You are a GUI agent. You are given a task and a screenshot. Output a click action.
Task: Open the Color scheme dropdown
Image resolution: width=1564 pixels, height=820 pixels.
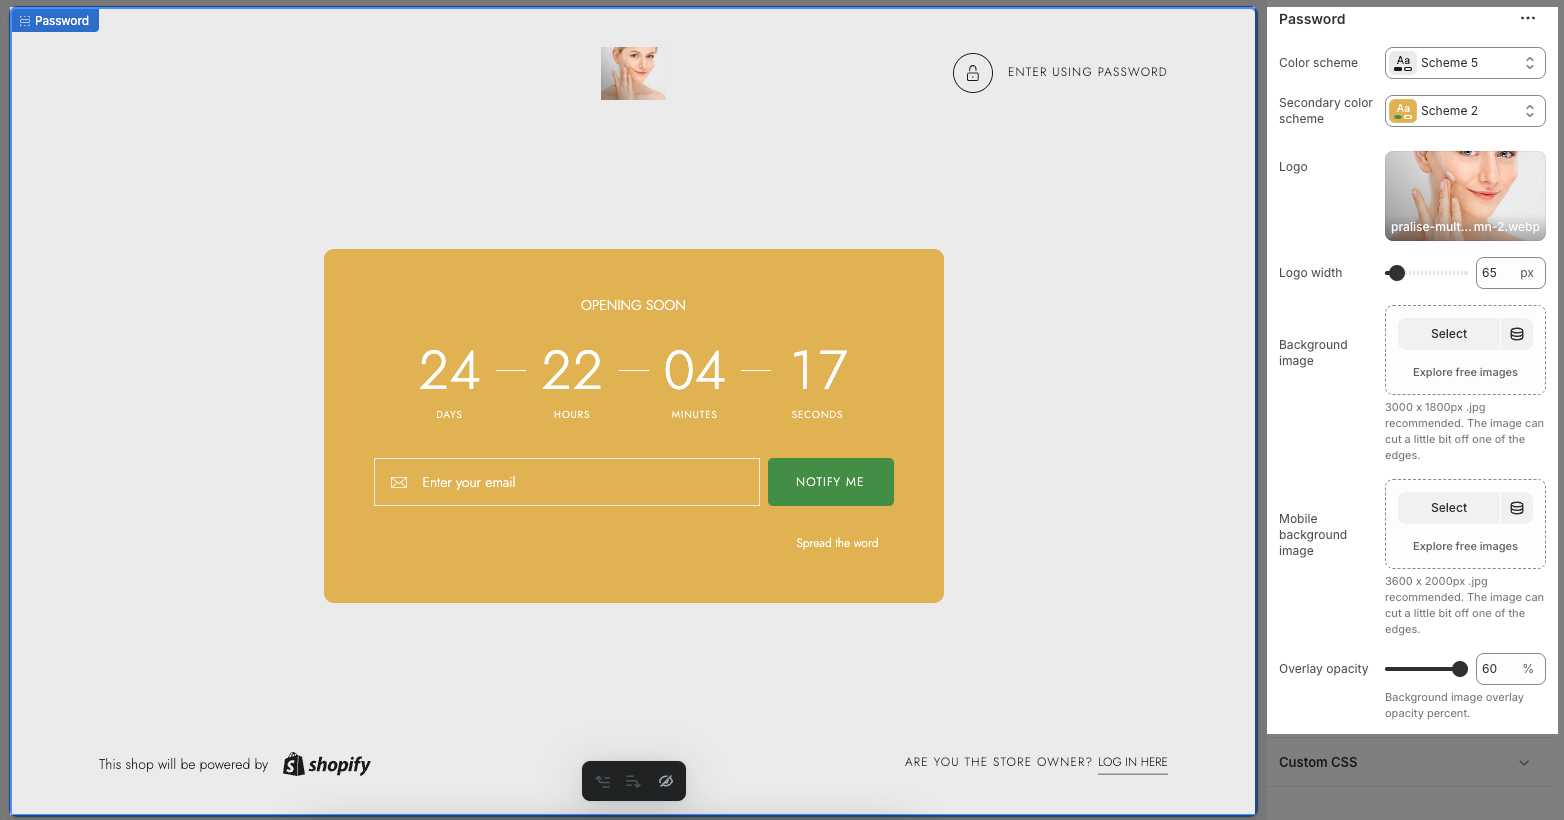point(1464,63)
